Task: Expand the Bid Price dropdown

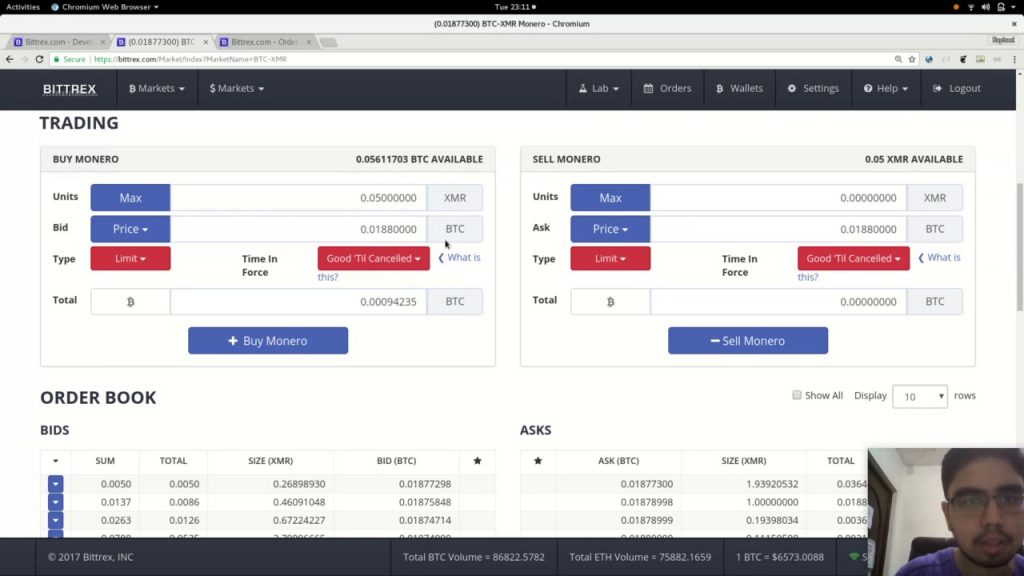Action: [131, 229]
